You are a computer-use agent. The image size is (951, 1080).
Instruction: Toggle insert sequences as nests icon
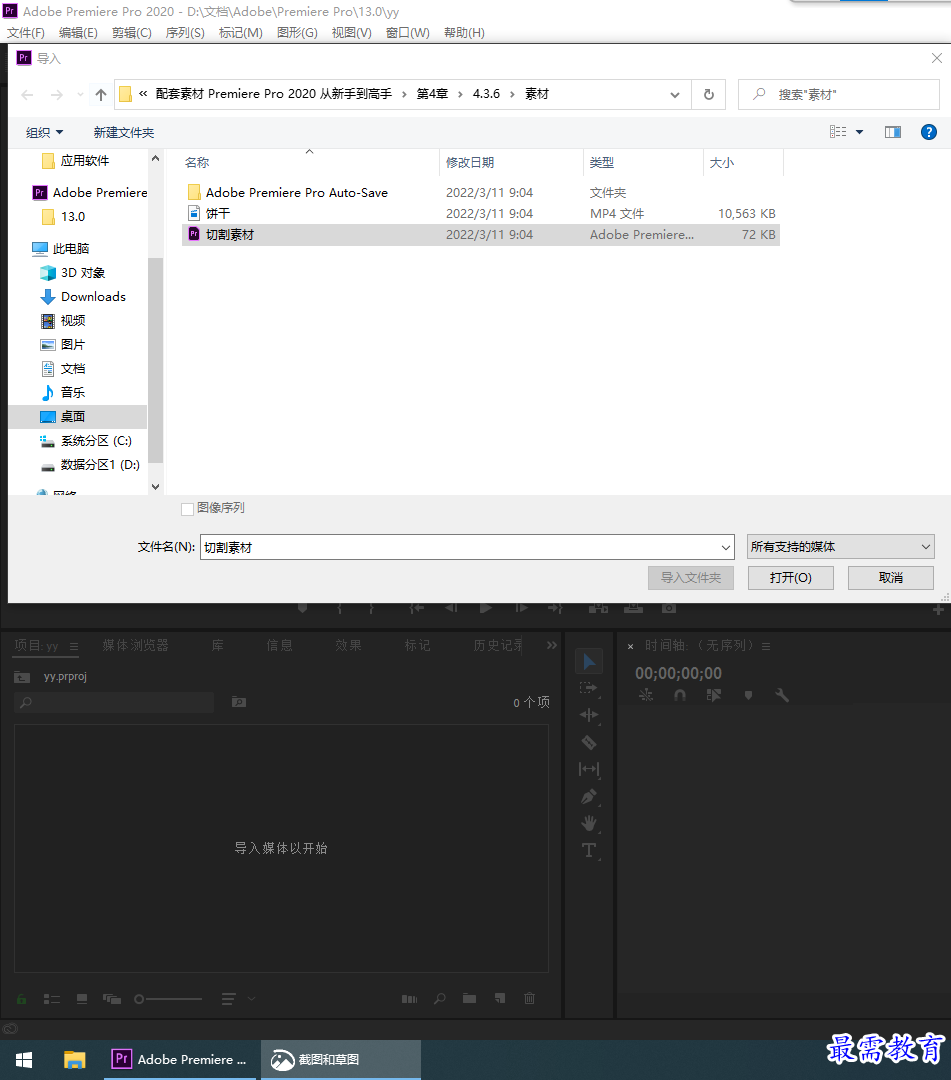646,695
